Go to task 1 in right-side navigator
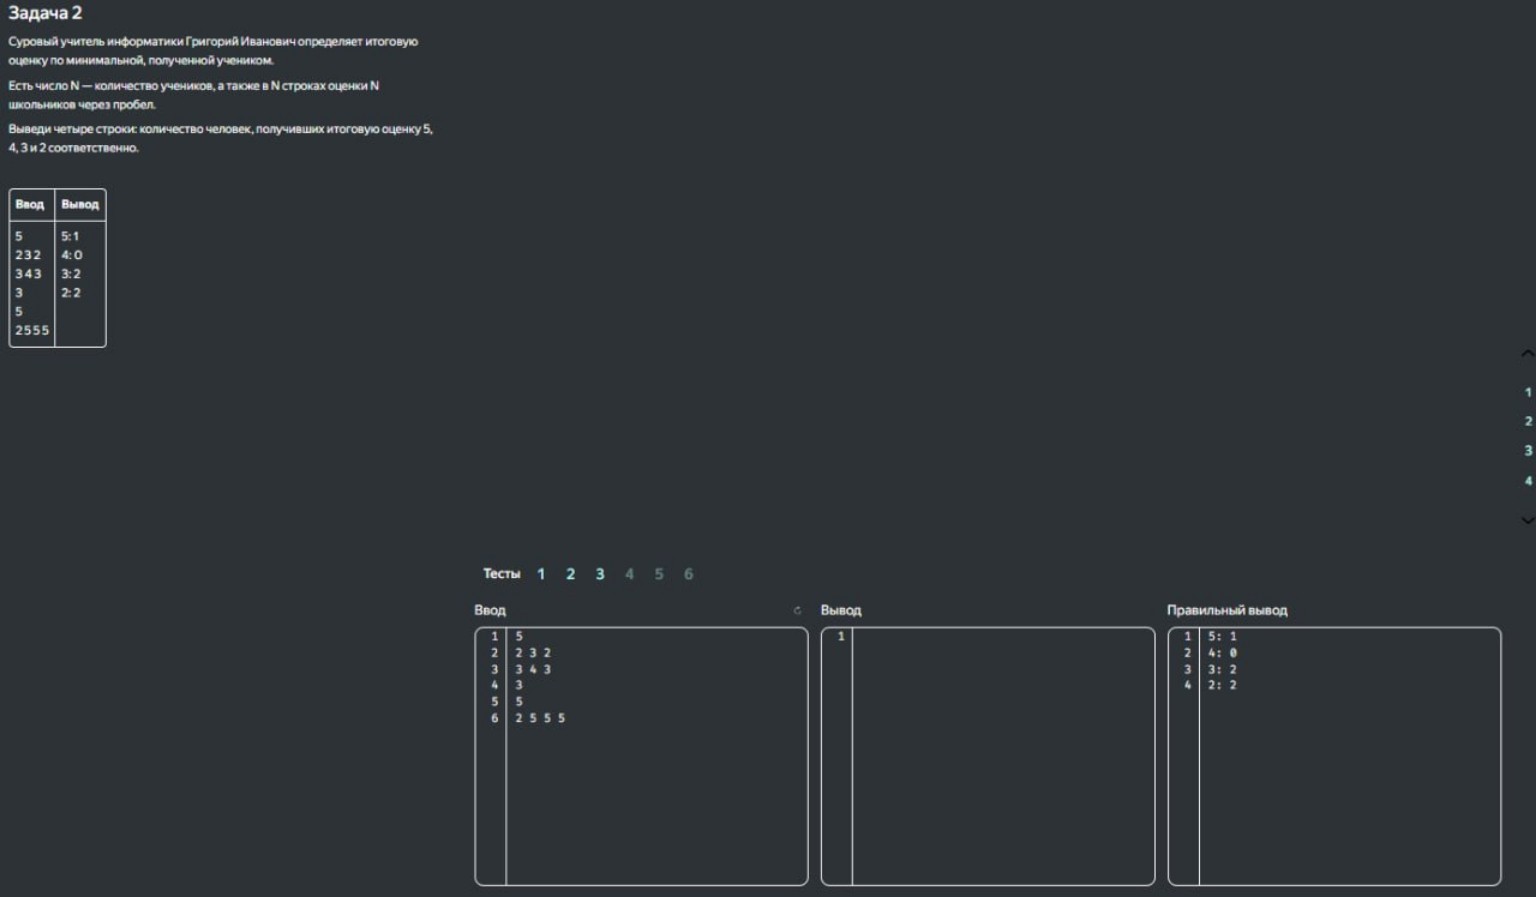 tap(1528, 393)
